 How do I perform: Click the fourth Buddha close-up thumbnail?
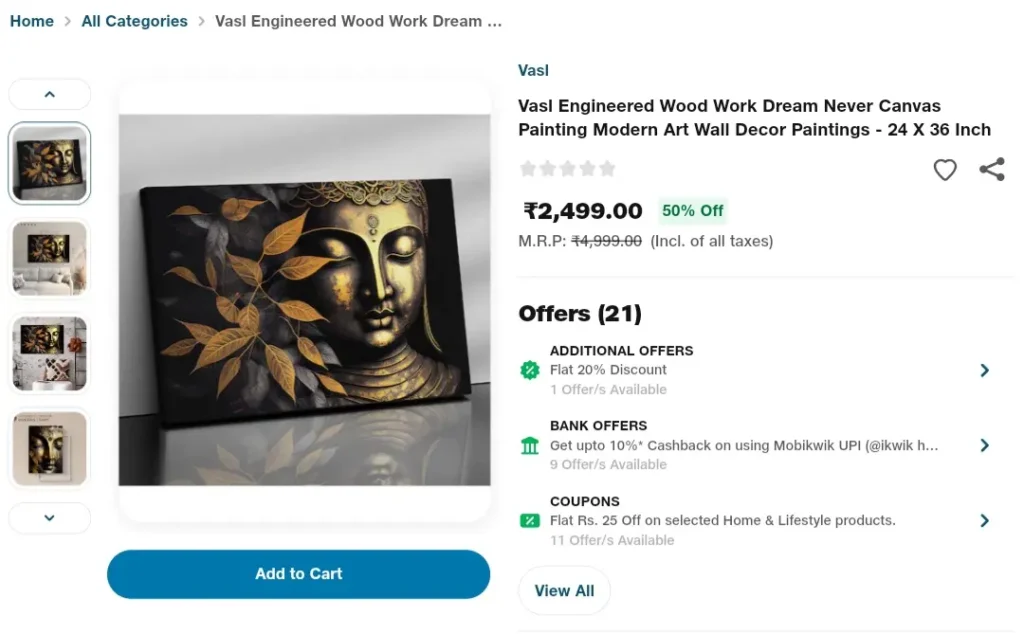49,448
